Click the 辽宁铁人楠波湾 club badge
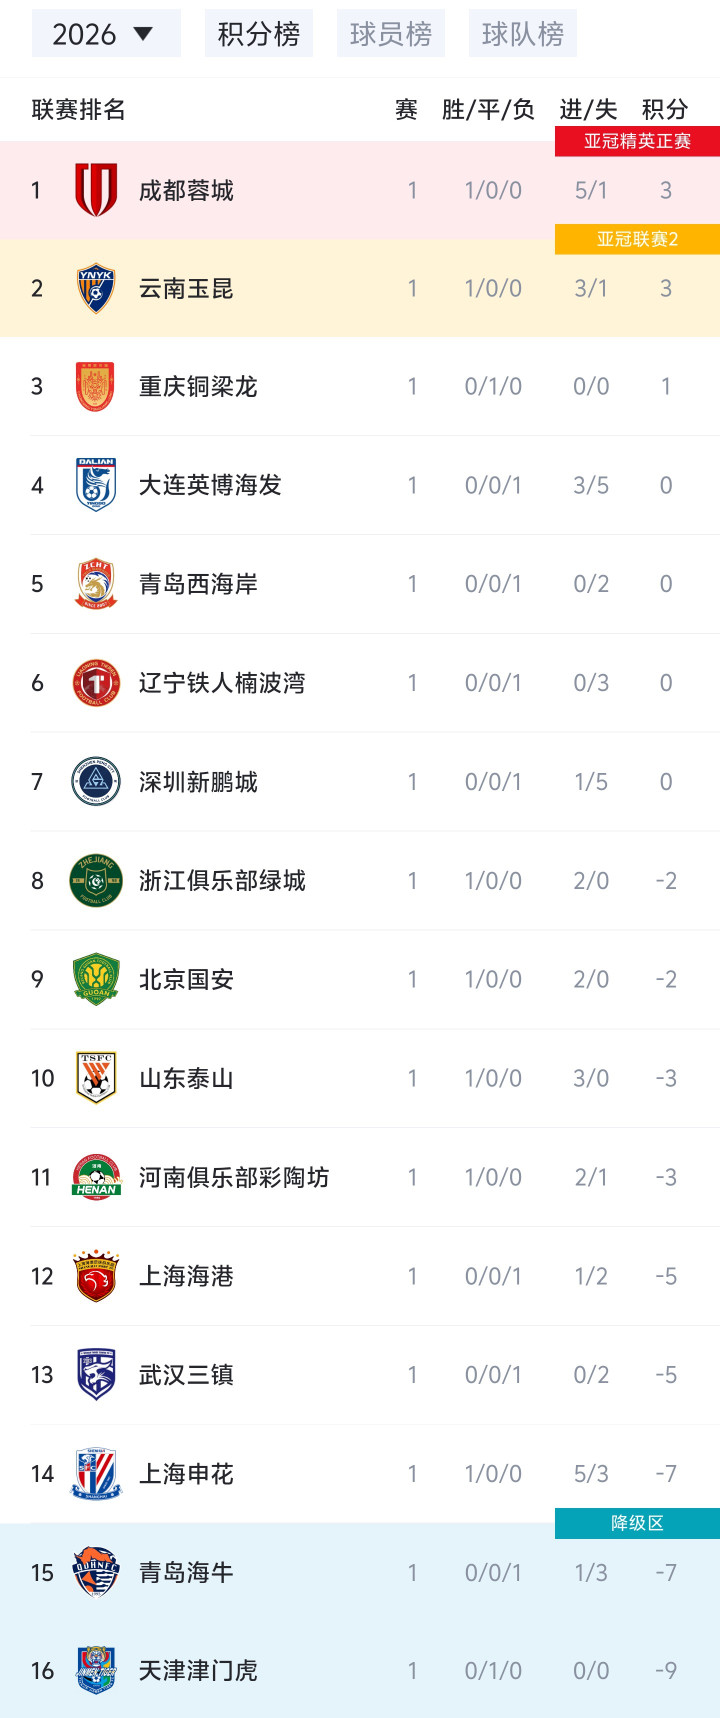This screenshot has width=720, height=1718. point(96,683)
